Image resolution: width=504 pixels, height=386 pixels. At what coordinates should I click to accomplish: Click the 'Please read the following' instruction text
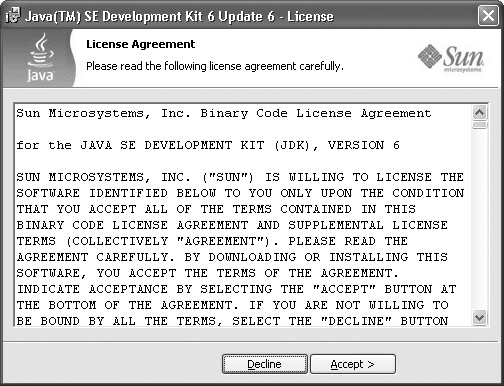coord(215,66)
